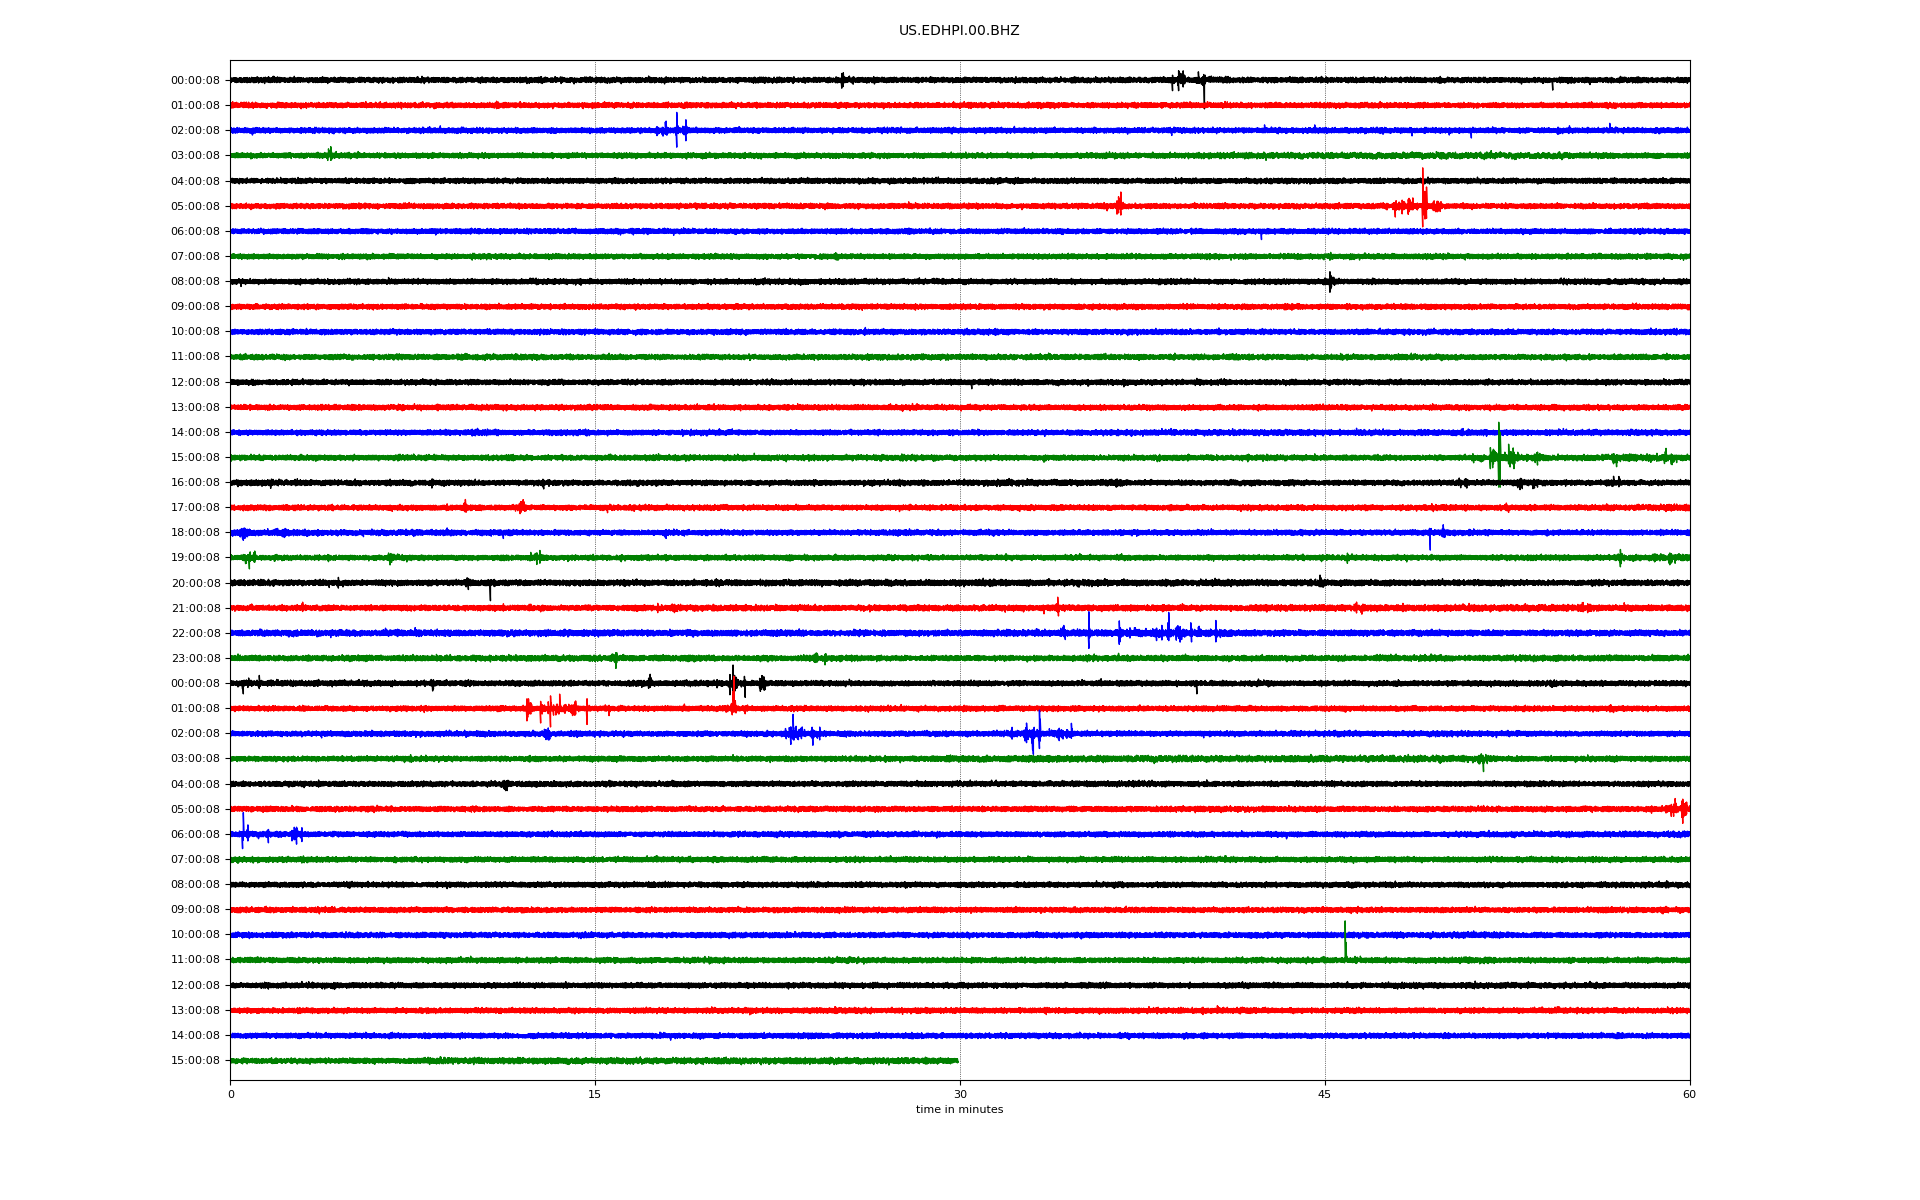Click the 'time in minutes' axis label
Screen dimensions: 1920x1200
coord(959,1110)
